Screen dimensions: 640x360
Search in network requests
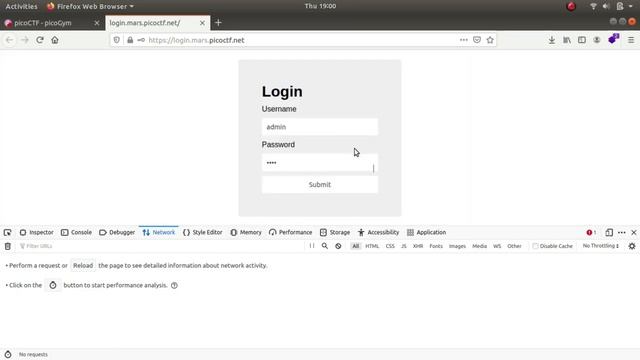click(325, 246)
